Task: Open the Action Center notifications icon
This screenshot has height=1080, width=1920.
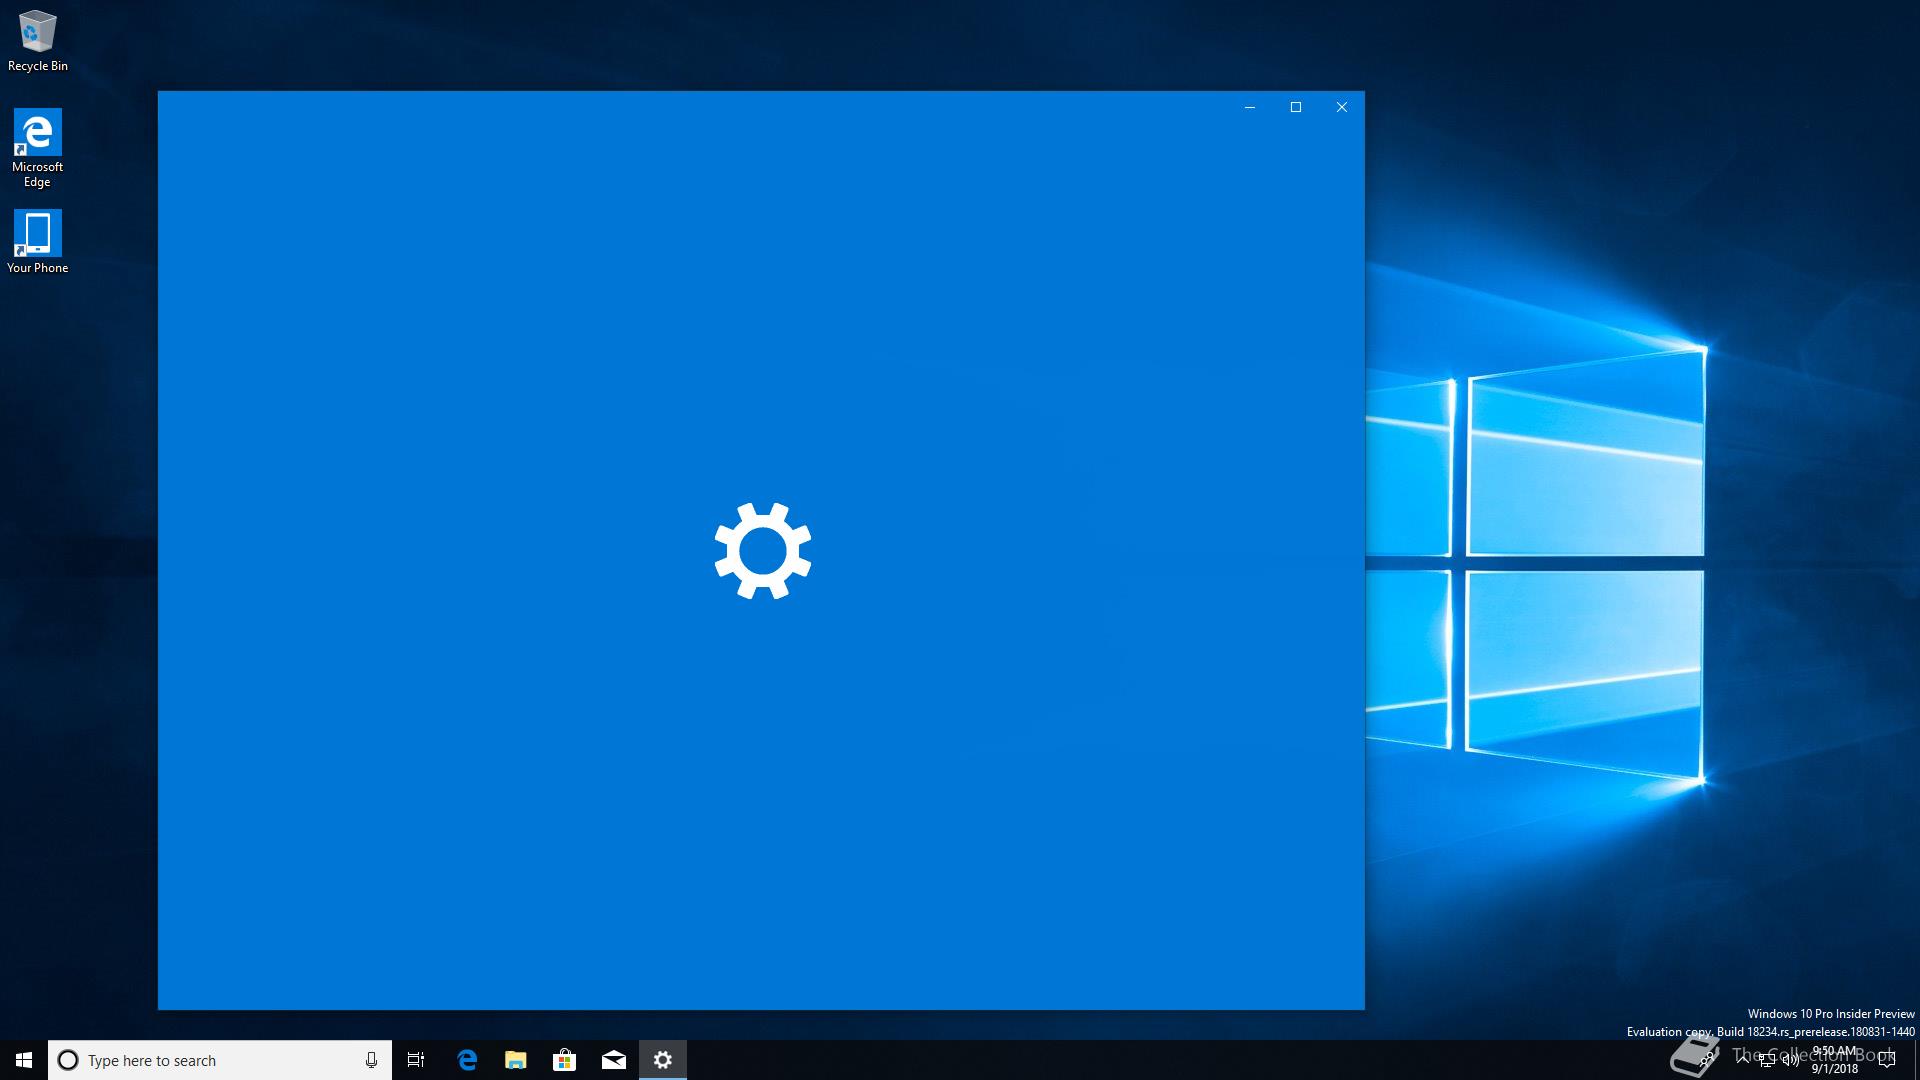Action: [1887, 1060]
